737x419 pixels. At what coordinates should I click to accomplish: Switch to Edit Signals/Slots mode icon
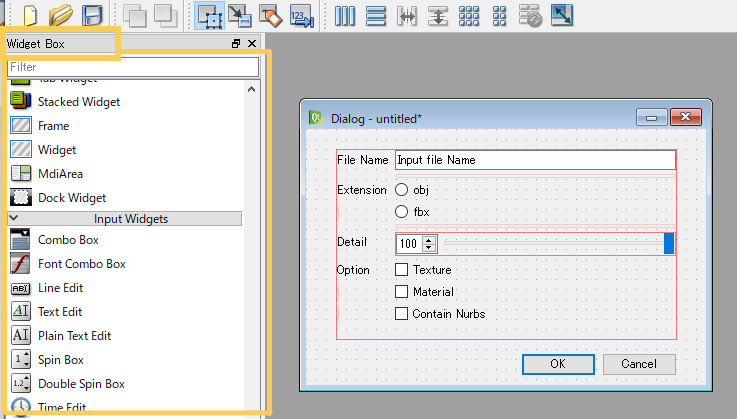pos(240,16)
